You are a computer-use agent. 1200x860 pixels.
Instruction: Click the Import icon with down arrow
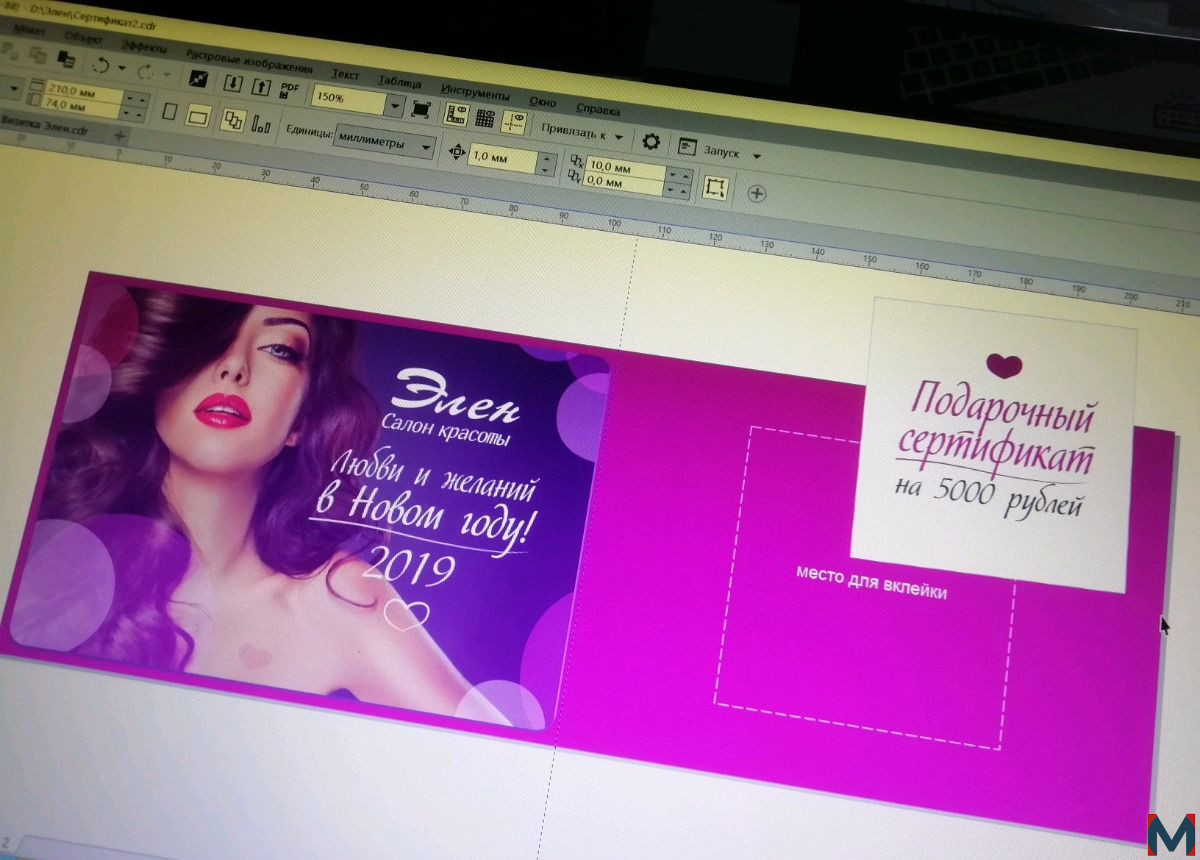tap(233, 82)
